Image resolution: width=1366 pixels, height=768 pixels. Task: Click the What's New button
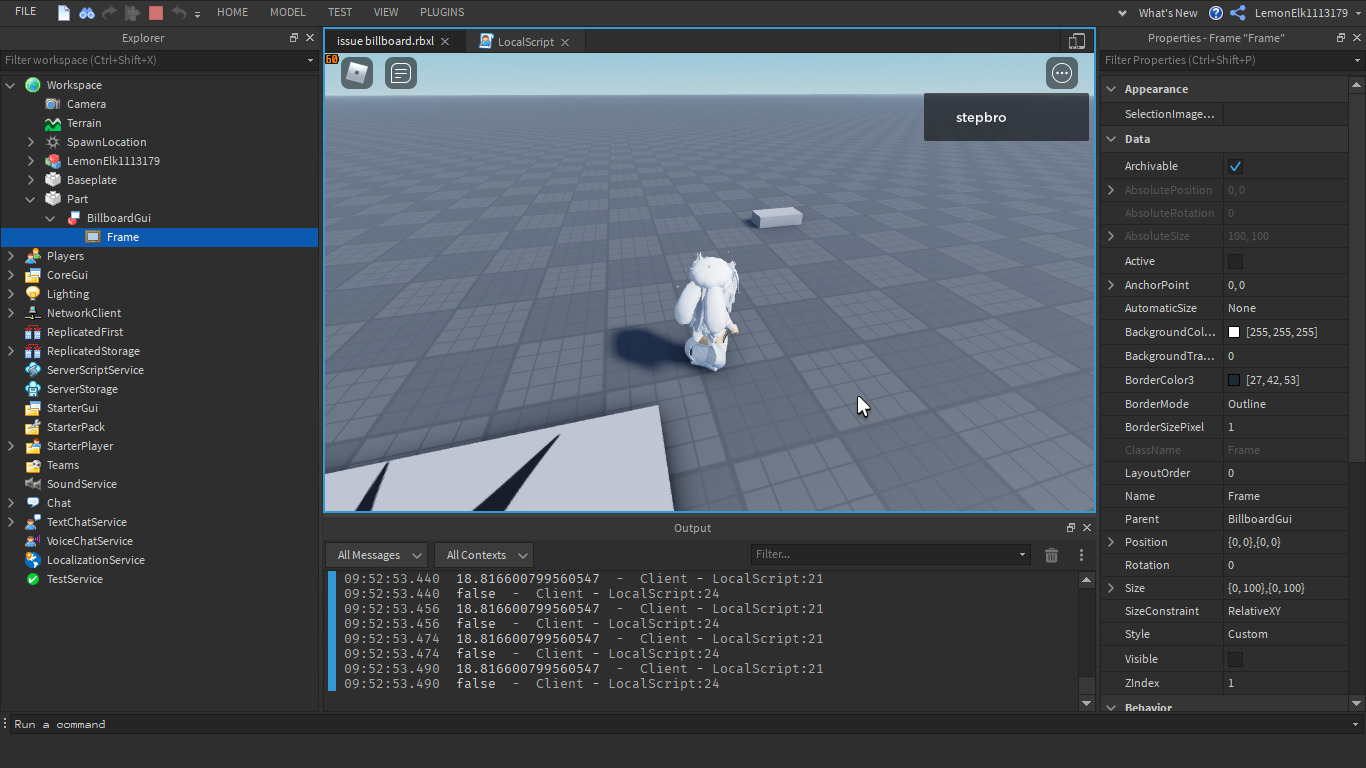pyautogui.click(x=1167, y=13)
